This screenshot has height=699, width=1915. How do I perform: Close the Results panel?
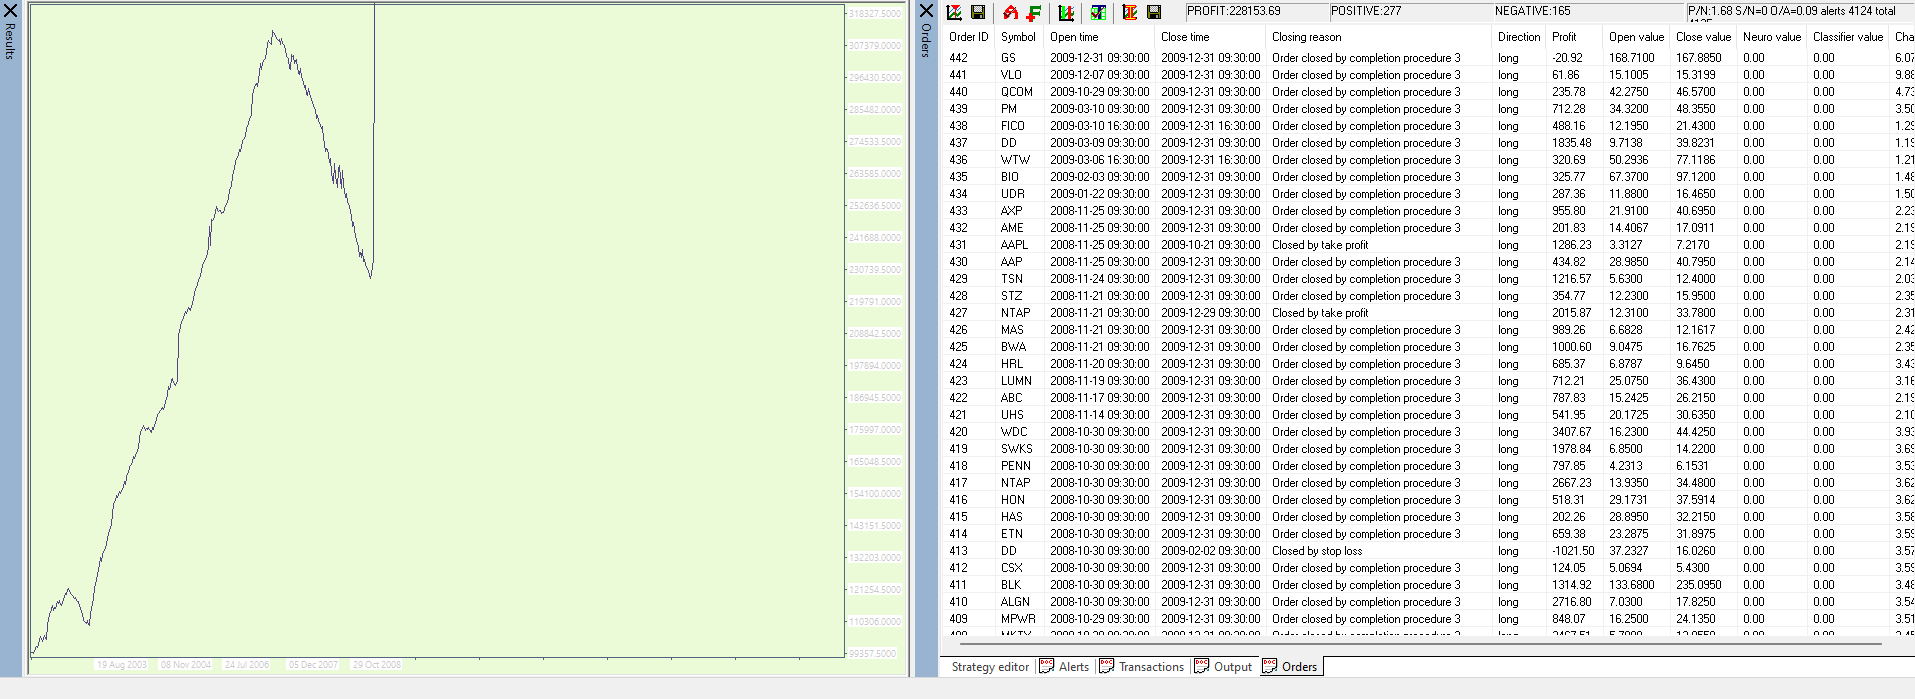(10, 11)
